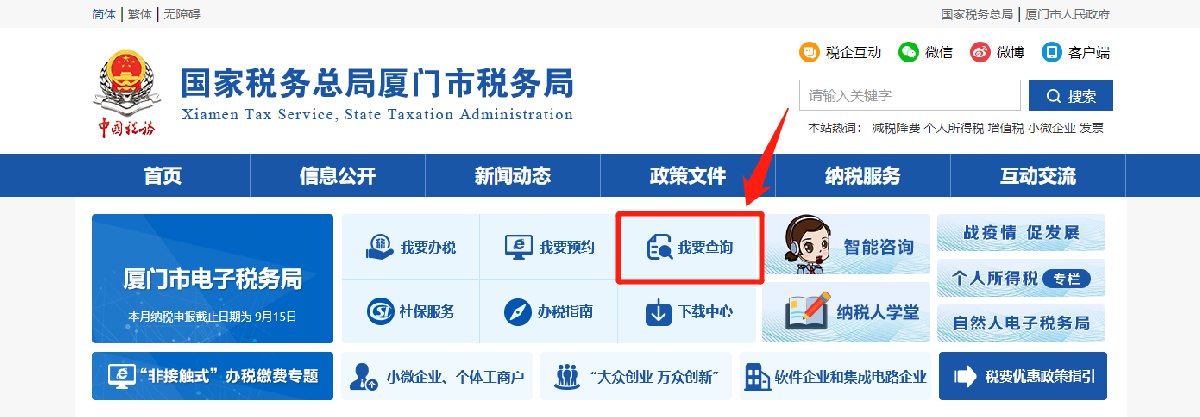
Task: Open the 信息公开 navigation tab
Action: click(338, 176)
